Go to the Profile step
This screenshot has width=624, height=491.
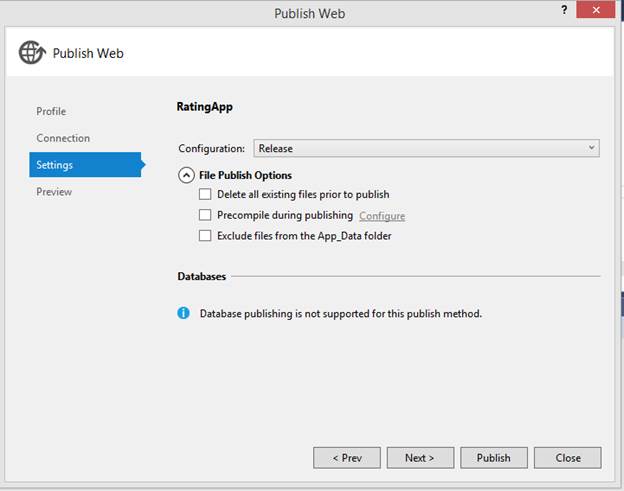click(51, 111)
